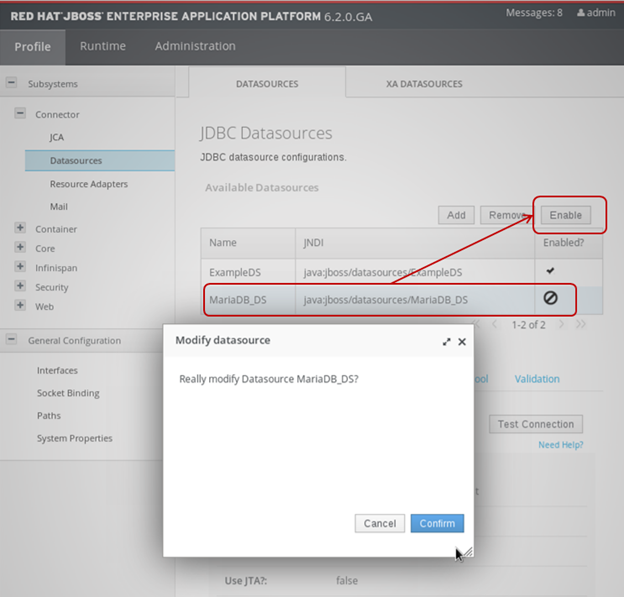The width and height of the screenshot is (624, 597).
Task: Expand the Infinispan tree node
Action: click(x=20, y=268)
